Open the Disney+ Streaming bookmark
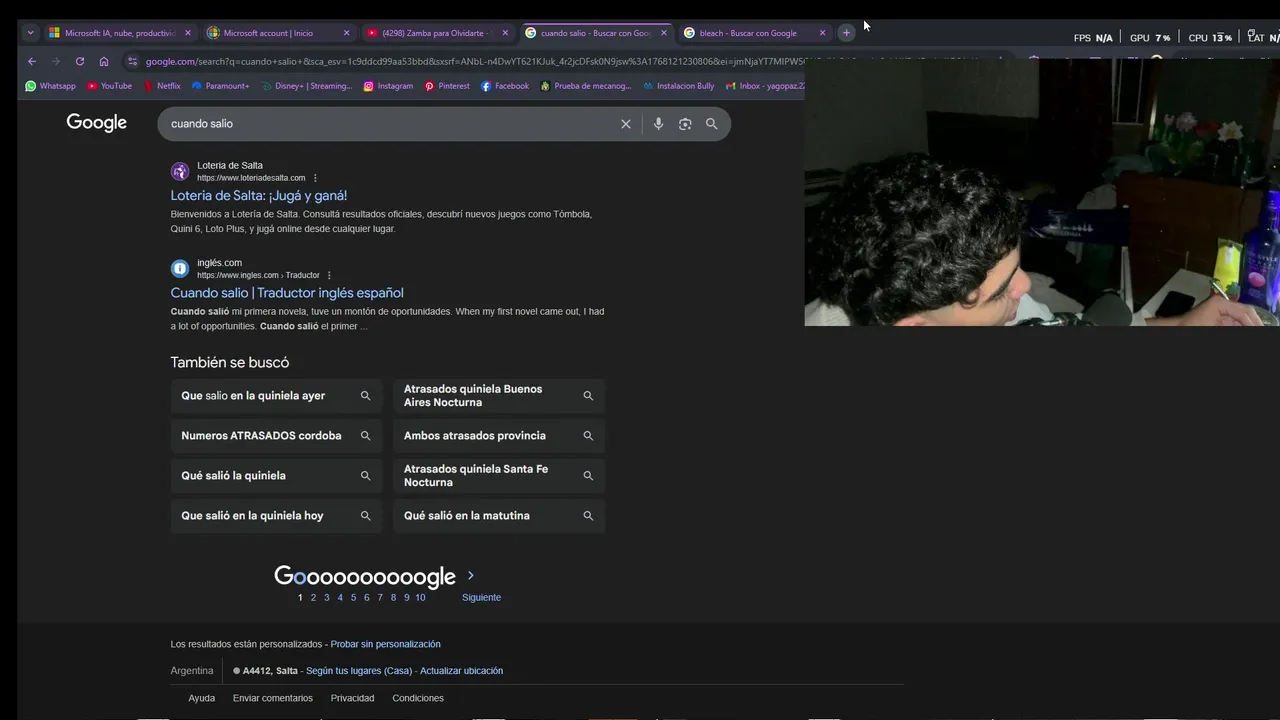 click(307, 86)
